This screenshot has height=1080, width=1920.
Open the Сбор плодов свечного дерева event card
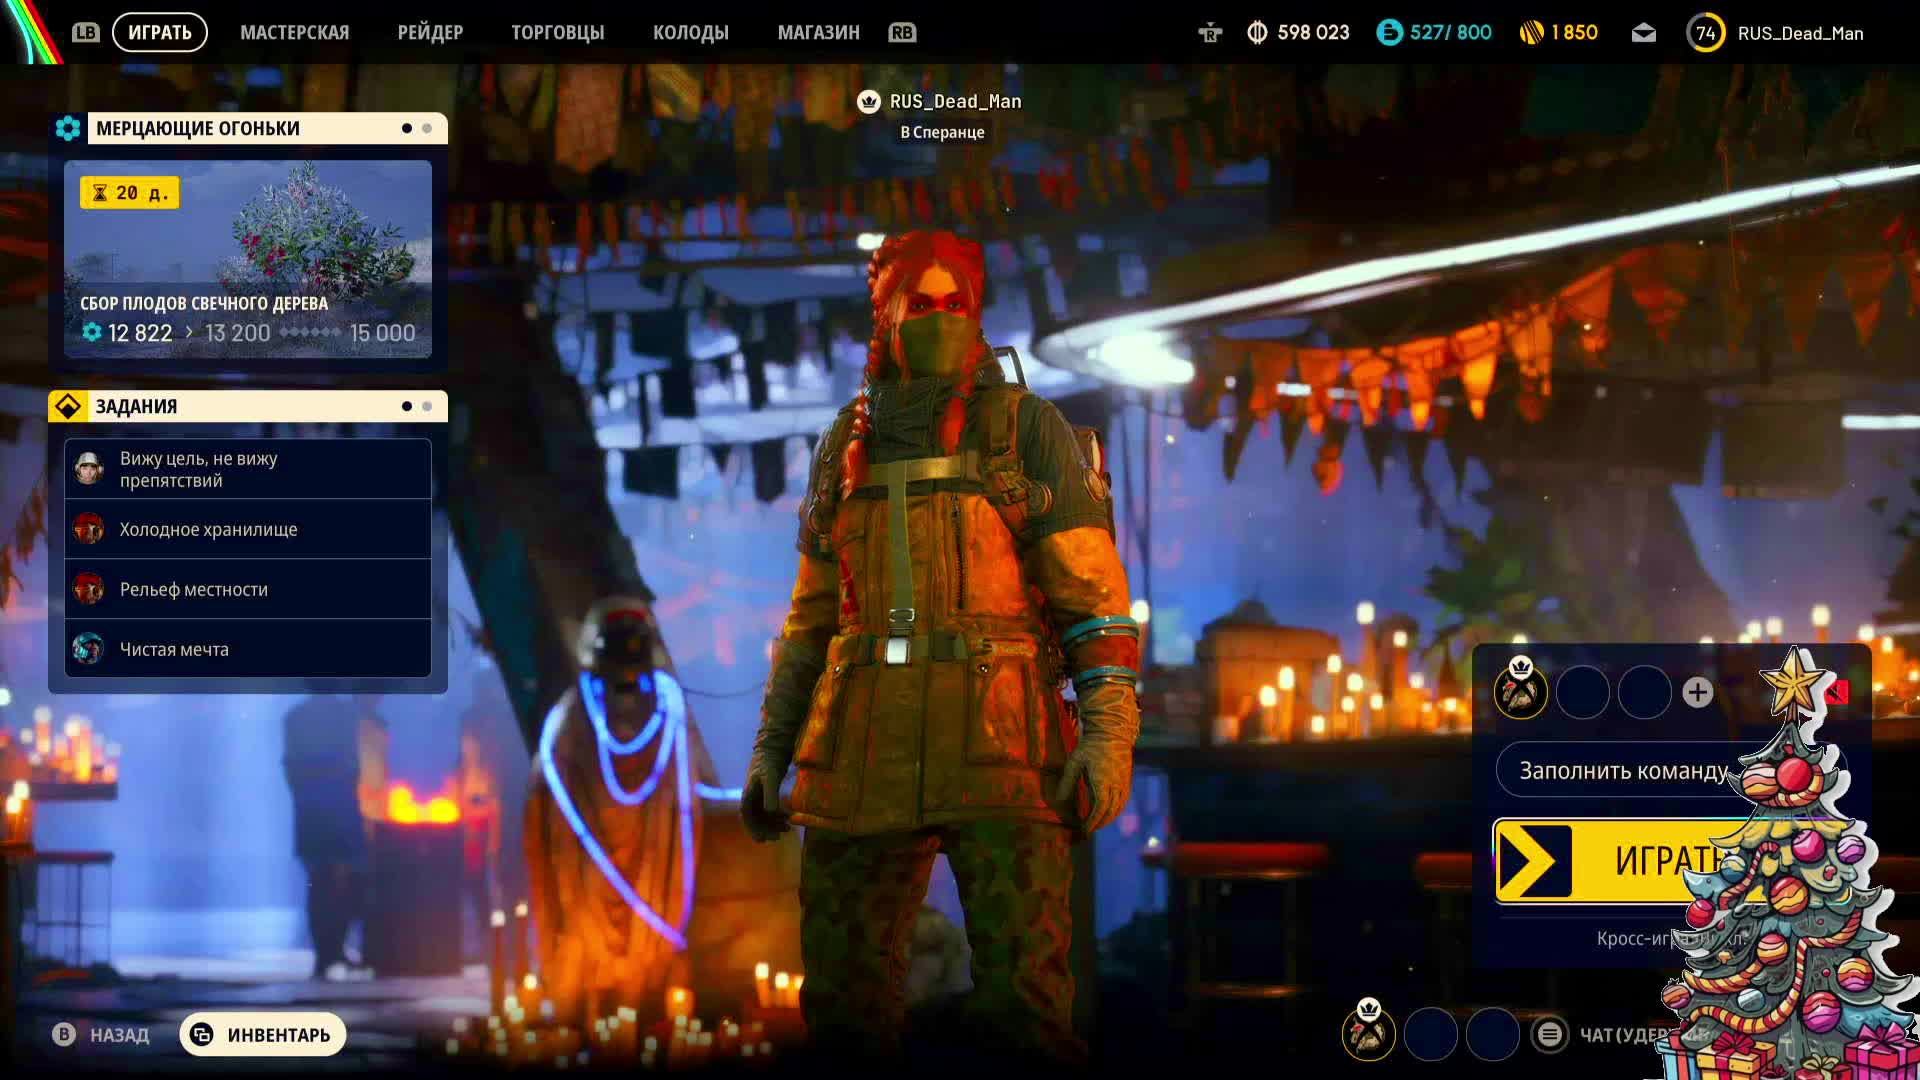click(x=248, y=259)
